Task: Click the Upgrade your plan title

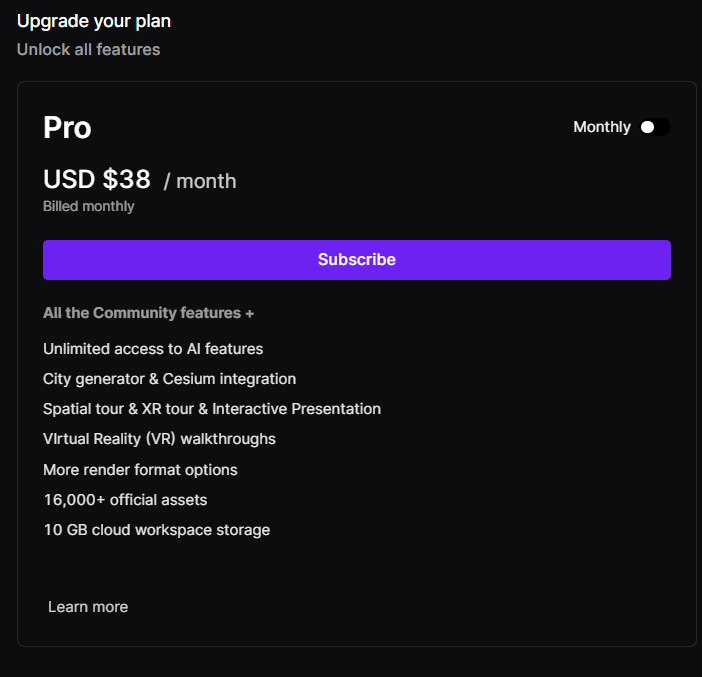Action: coord(94,21)
